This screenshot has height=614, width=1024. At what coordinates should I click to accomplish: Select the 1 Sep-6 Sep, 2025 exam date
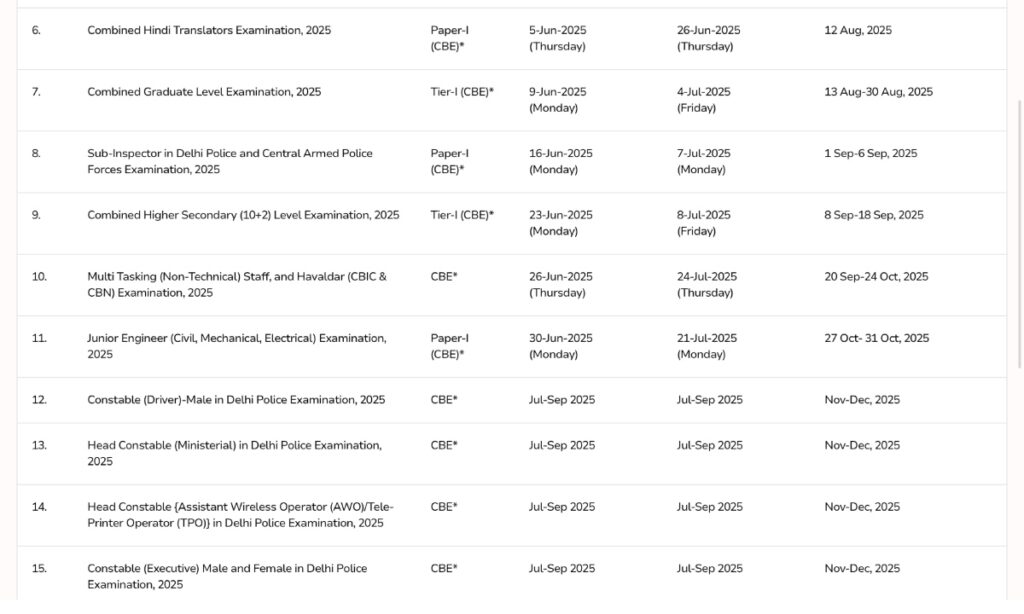click(870, 154)
